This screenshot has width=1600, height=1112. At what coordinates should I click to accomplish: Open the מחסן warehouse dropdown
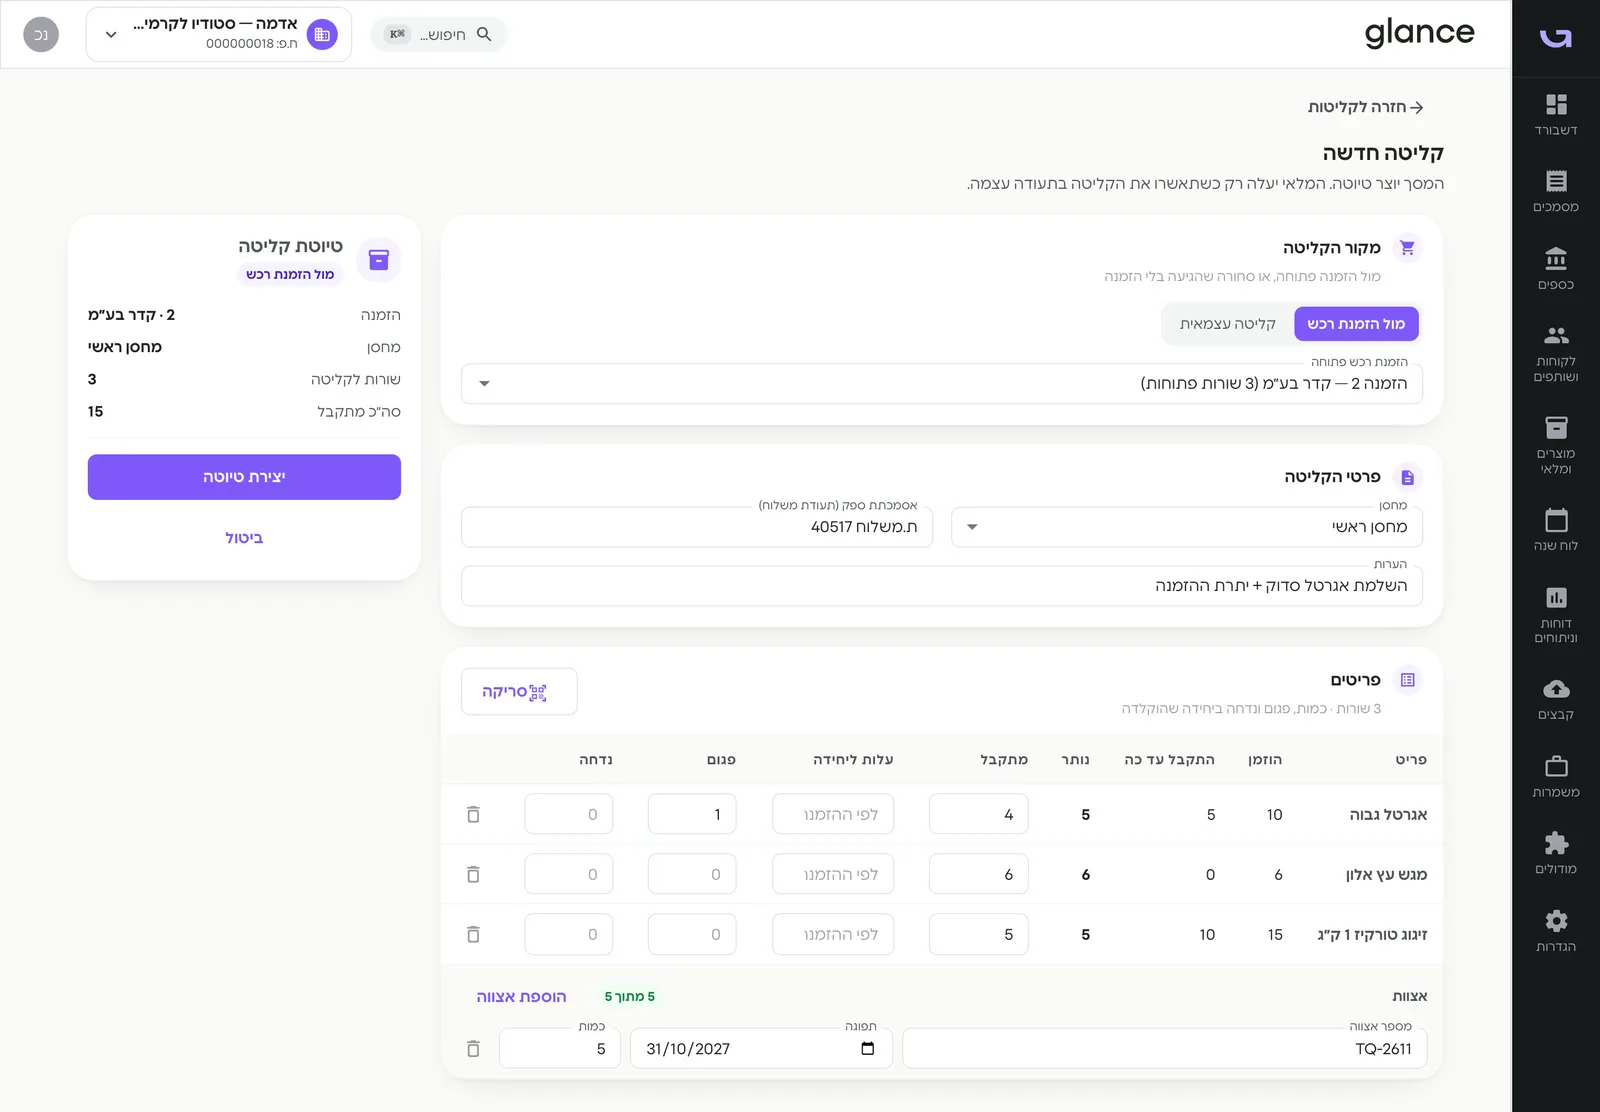pyautogui.click(x=1187, y=527)
